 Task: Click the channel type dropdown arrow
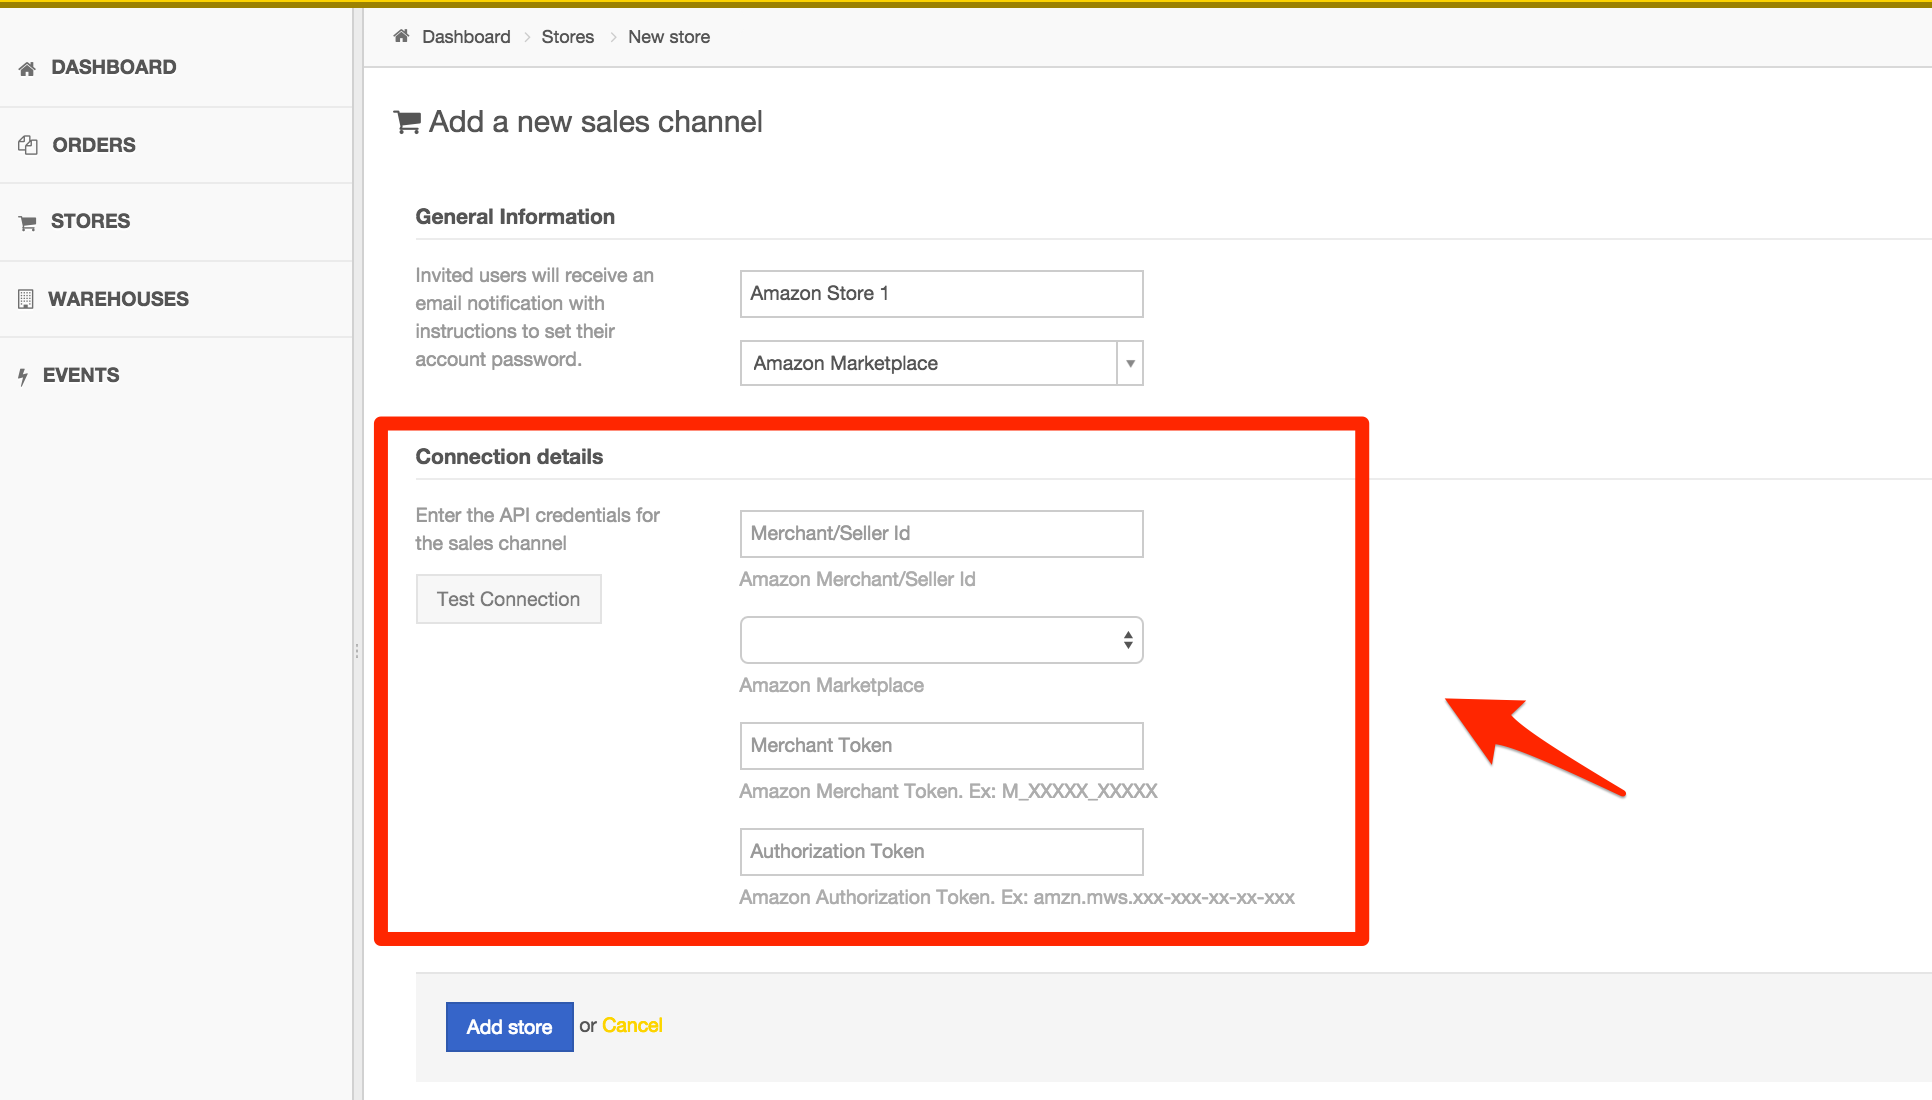[x=1130, y=363]
